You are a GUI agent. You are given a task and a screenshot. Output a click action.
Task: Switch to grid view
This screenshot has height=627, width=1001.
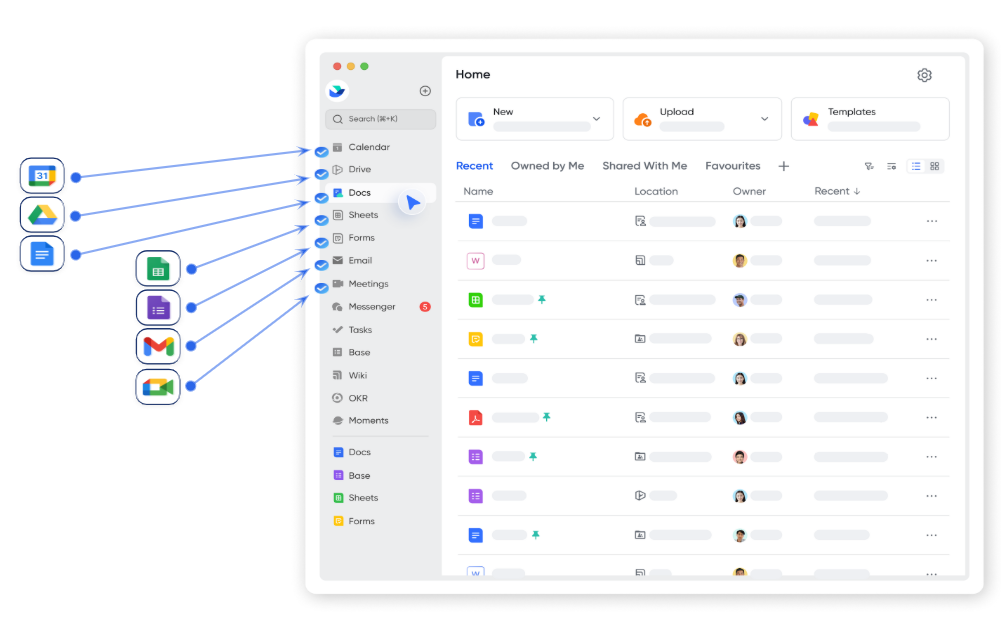tap(935, 166)
